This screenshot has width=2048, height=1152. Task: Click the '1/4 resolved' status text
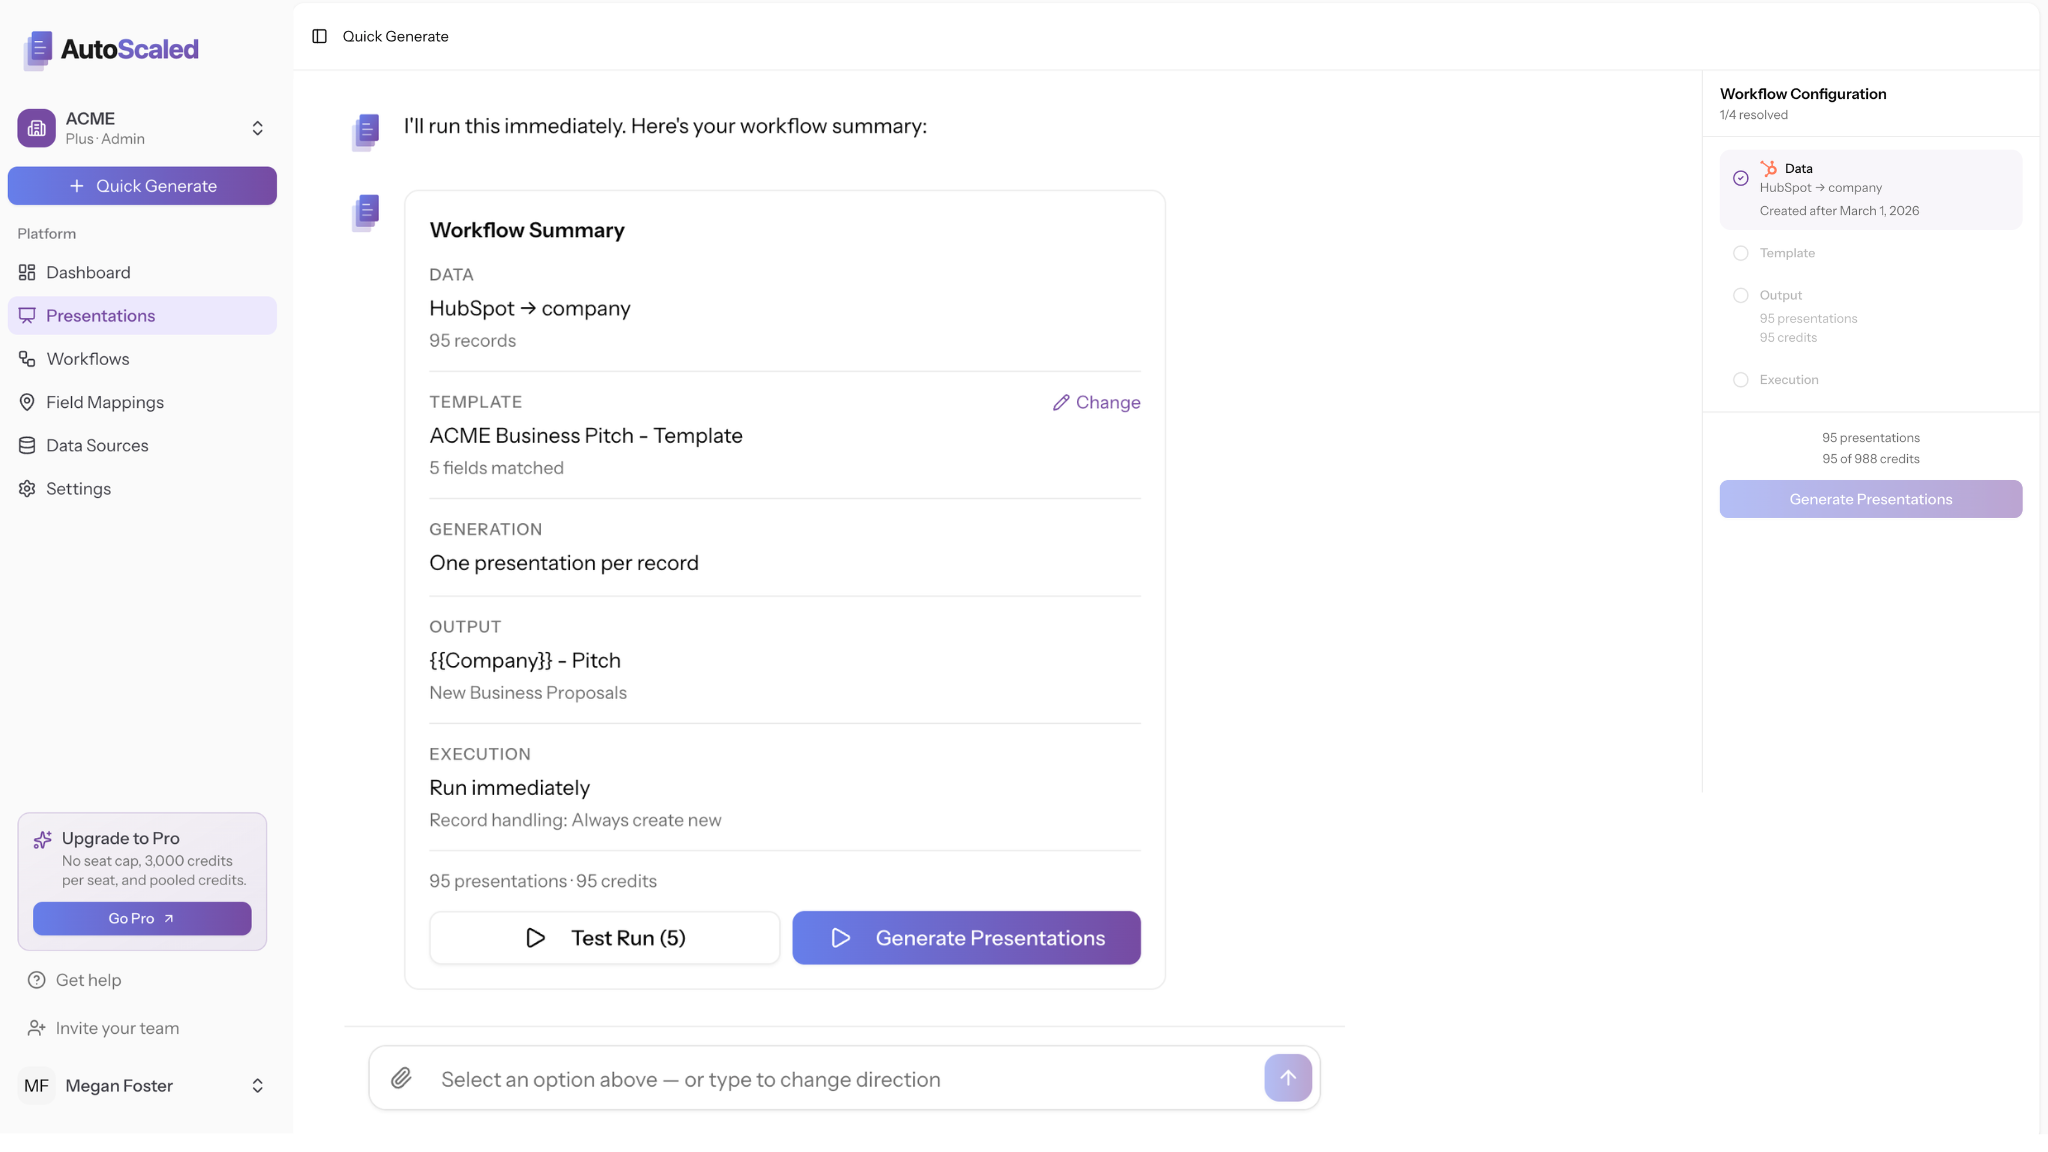(1754, 115)
